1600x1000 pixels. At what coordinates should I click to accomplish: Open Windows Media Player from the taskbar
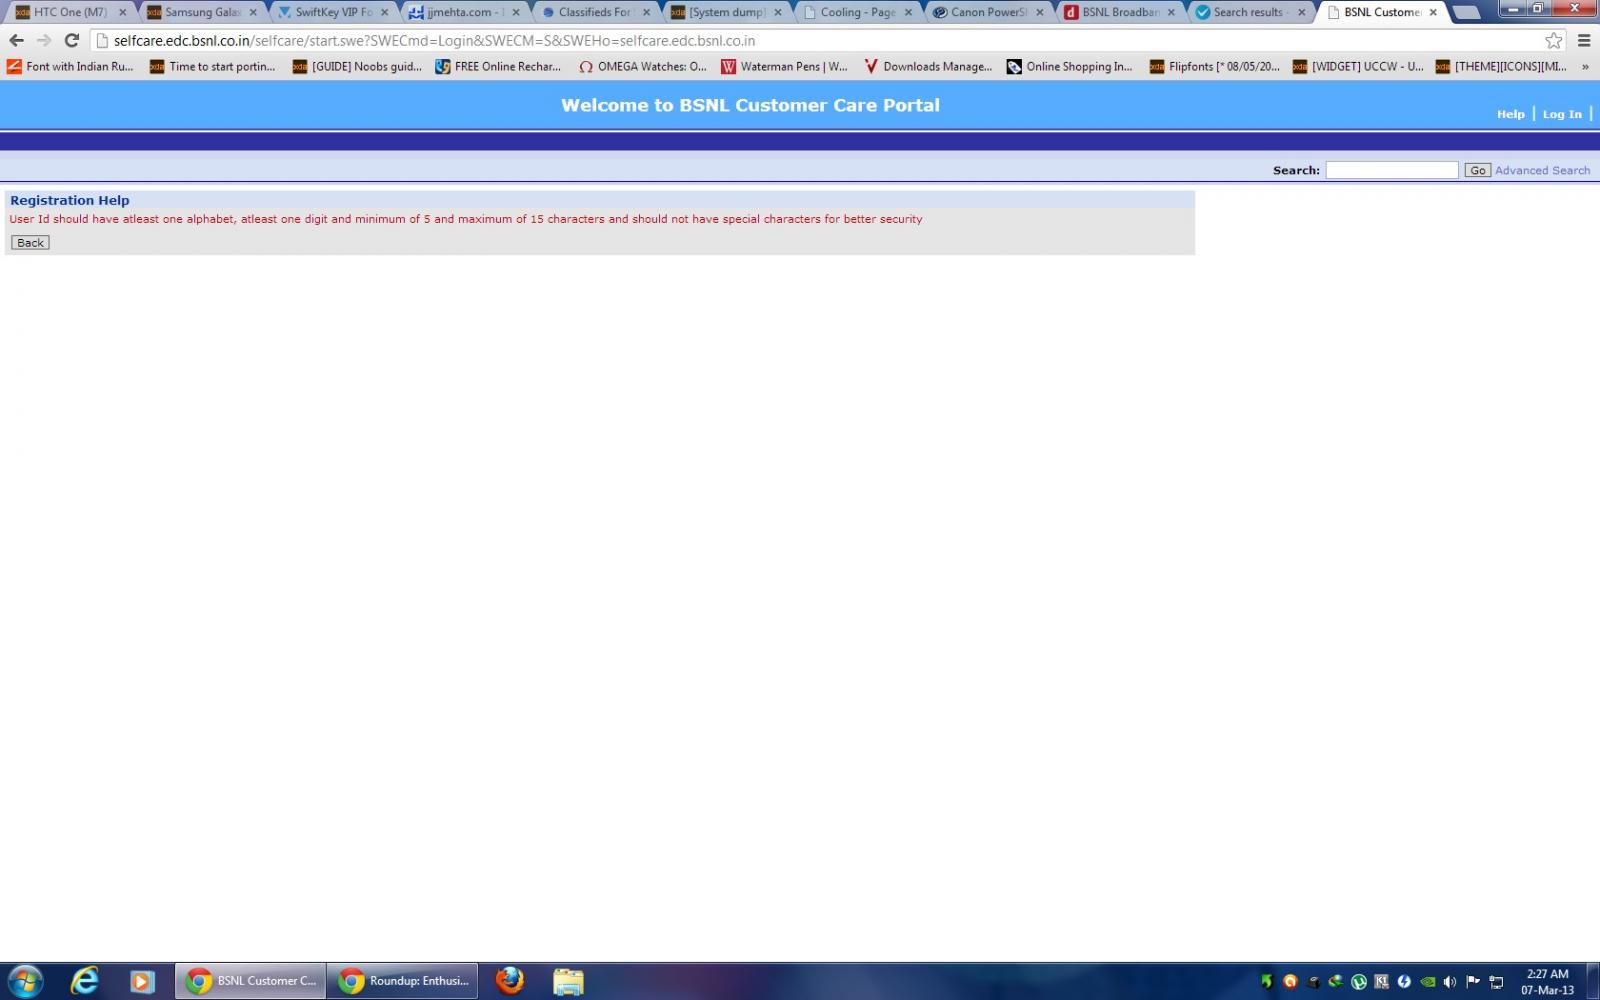pyautogui.click(x=142, y=981)
